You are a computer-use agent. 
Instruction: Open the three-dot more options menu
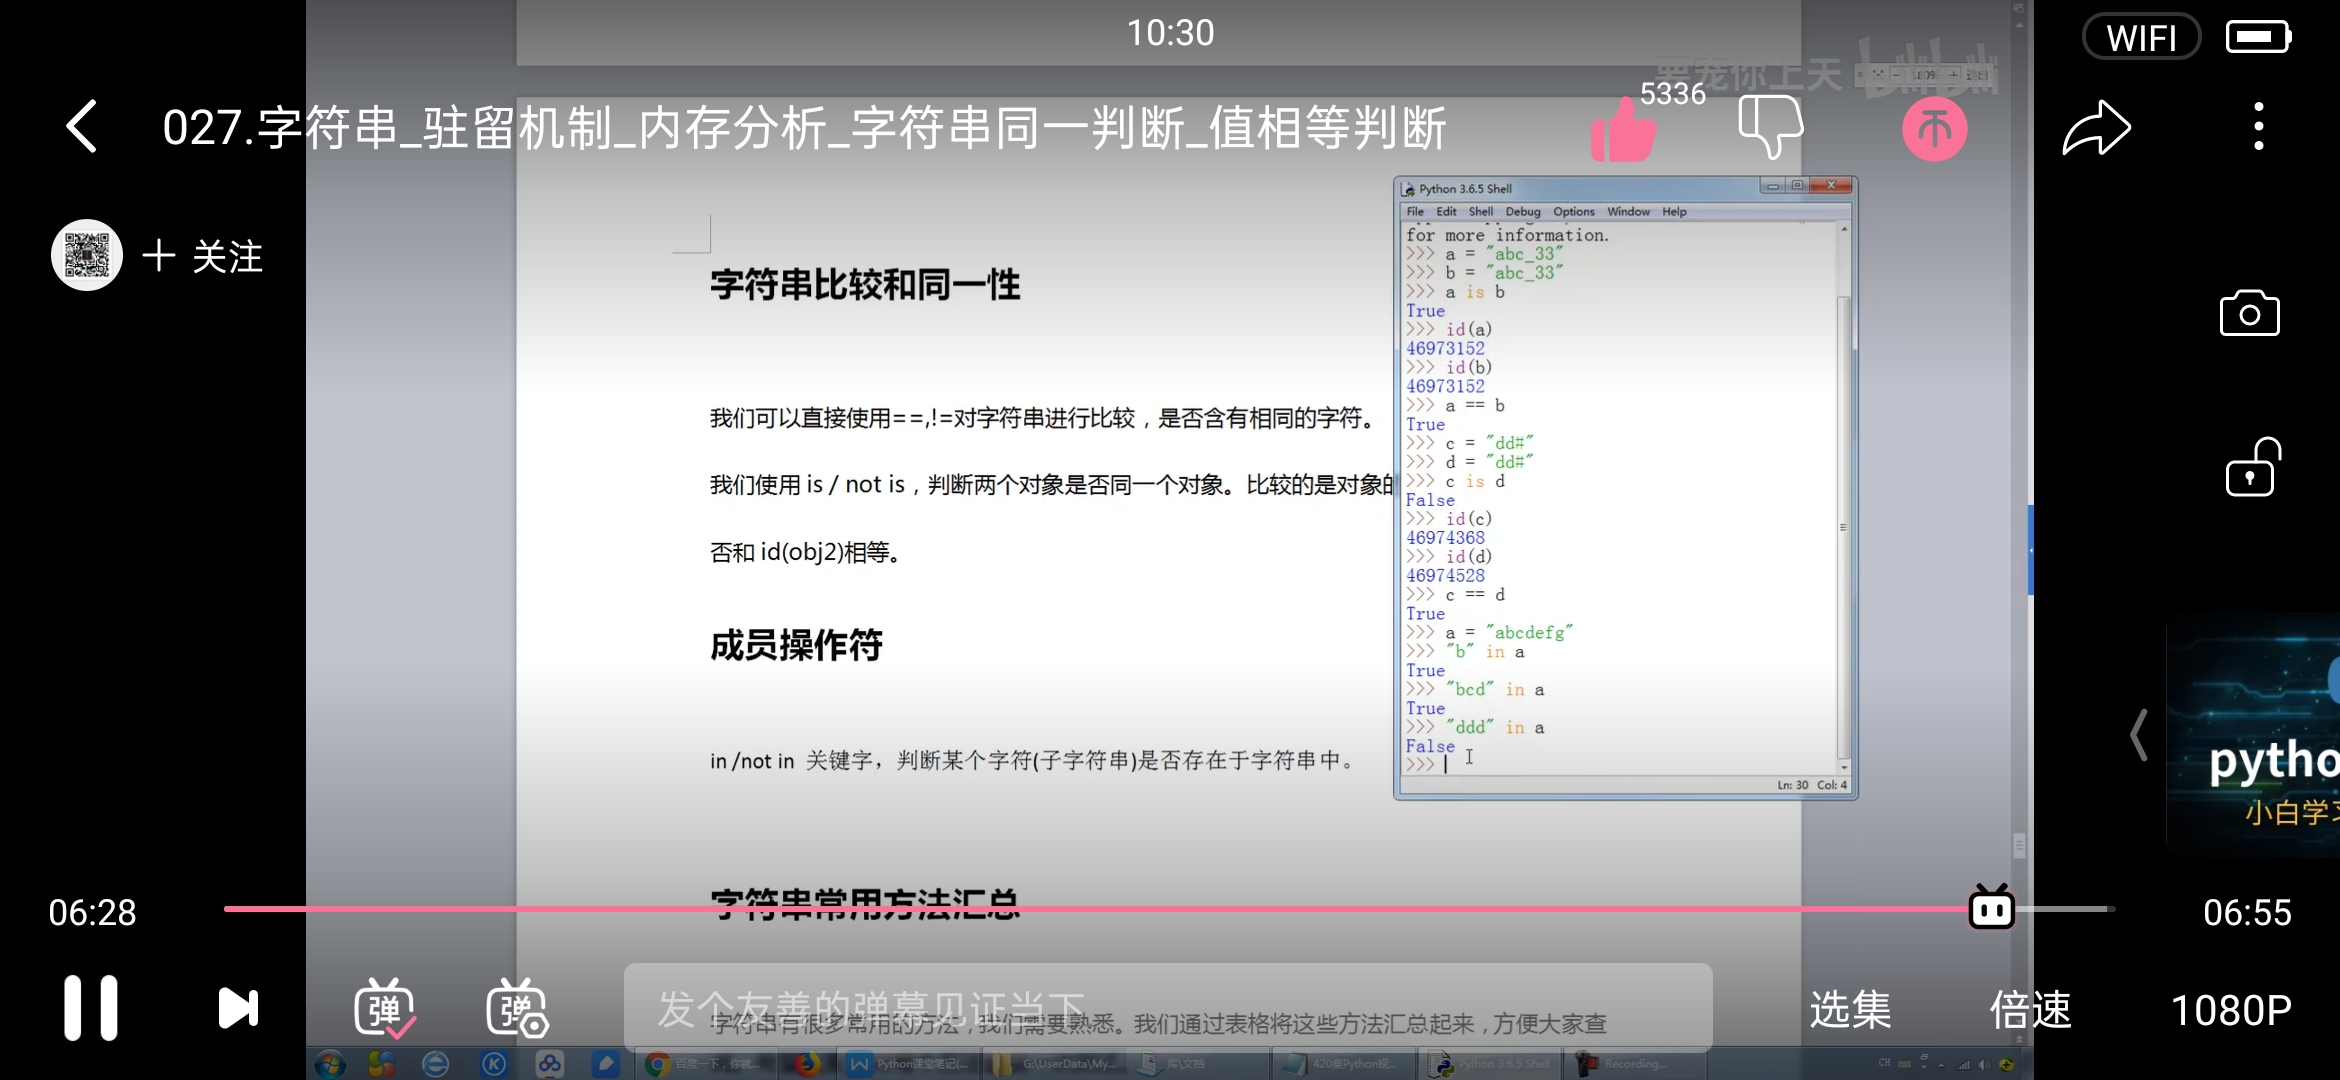tap(2258, 127)
